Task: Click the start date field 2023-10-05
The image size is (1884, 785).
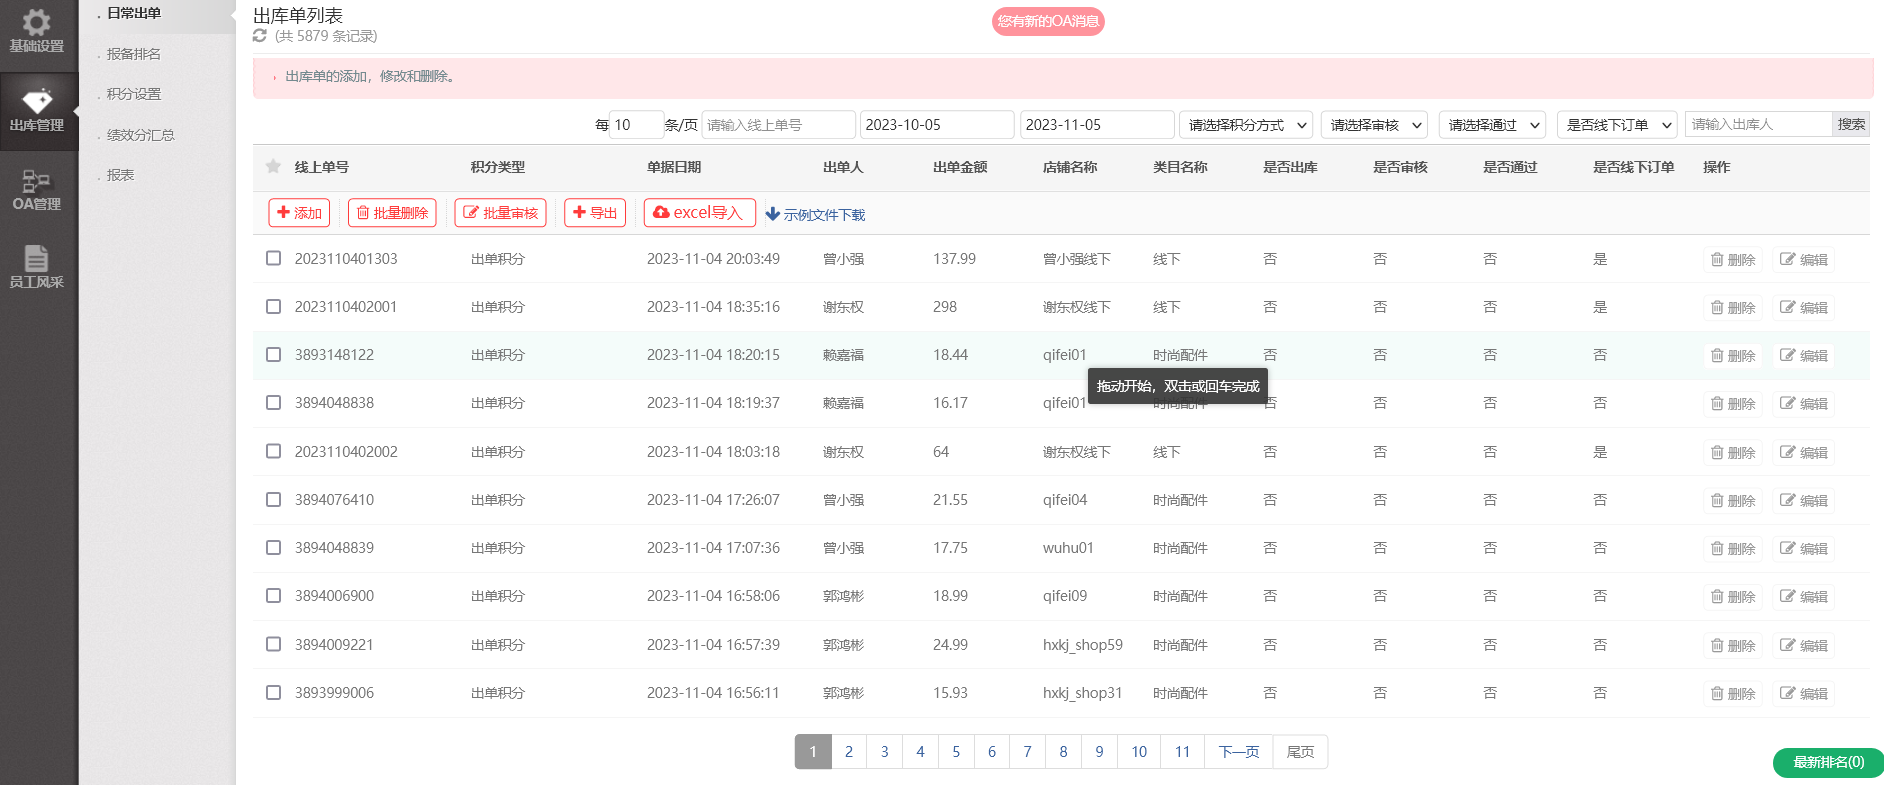Action: point(937,125)
